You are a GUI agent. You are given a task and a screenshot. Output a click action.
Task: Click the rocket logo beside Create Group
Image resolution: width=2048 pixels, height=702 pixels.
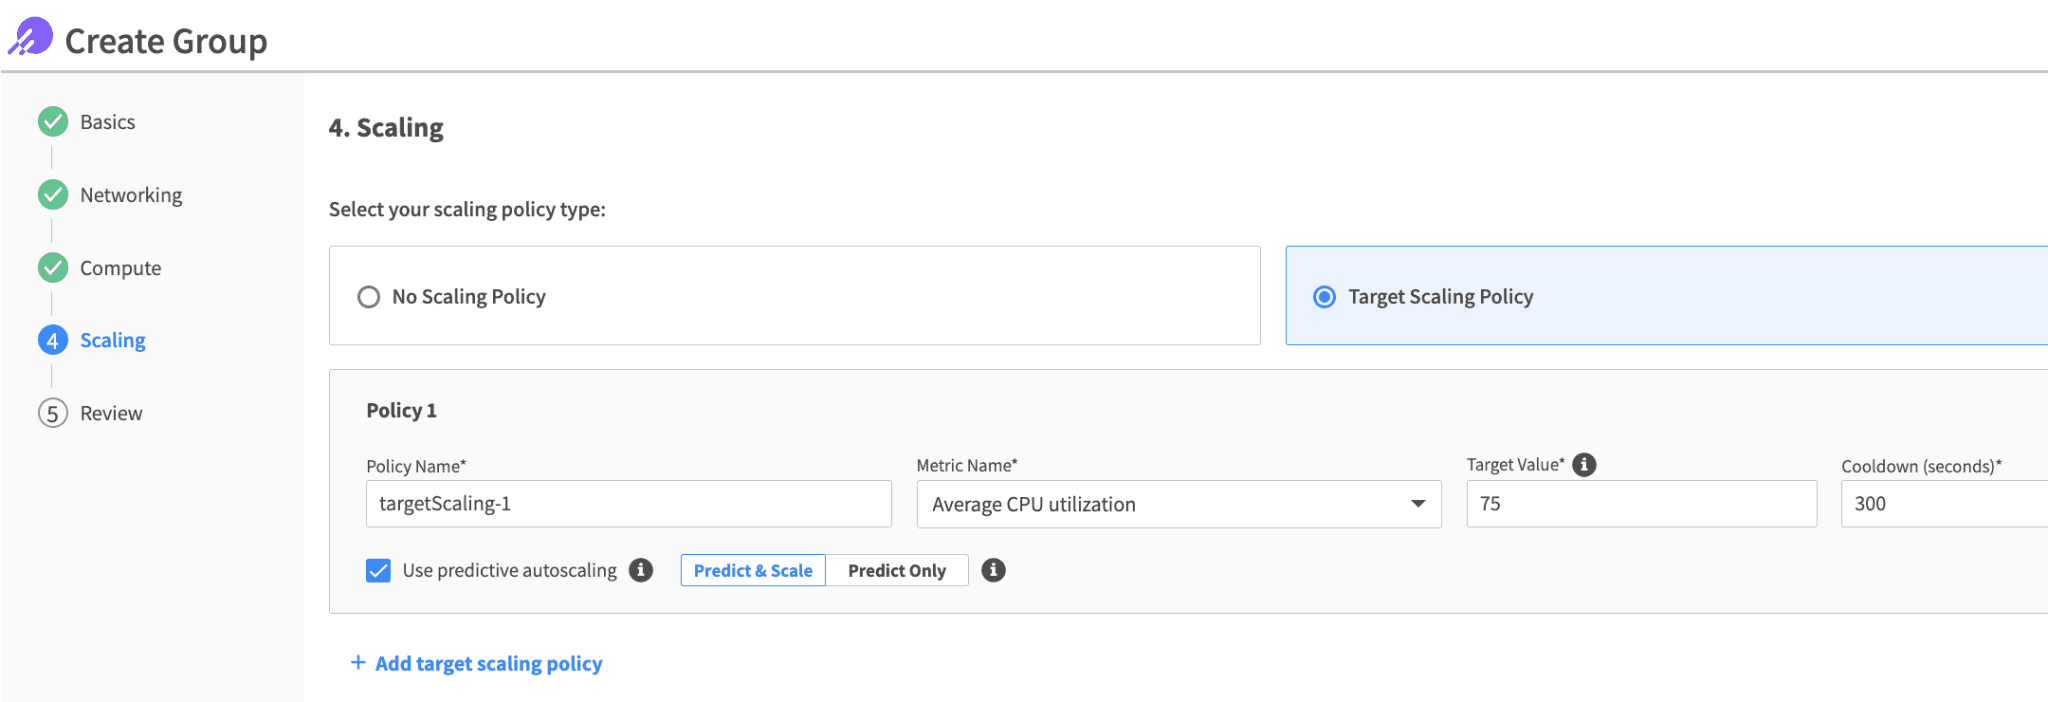pos(31,38)
